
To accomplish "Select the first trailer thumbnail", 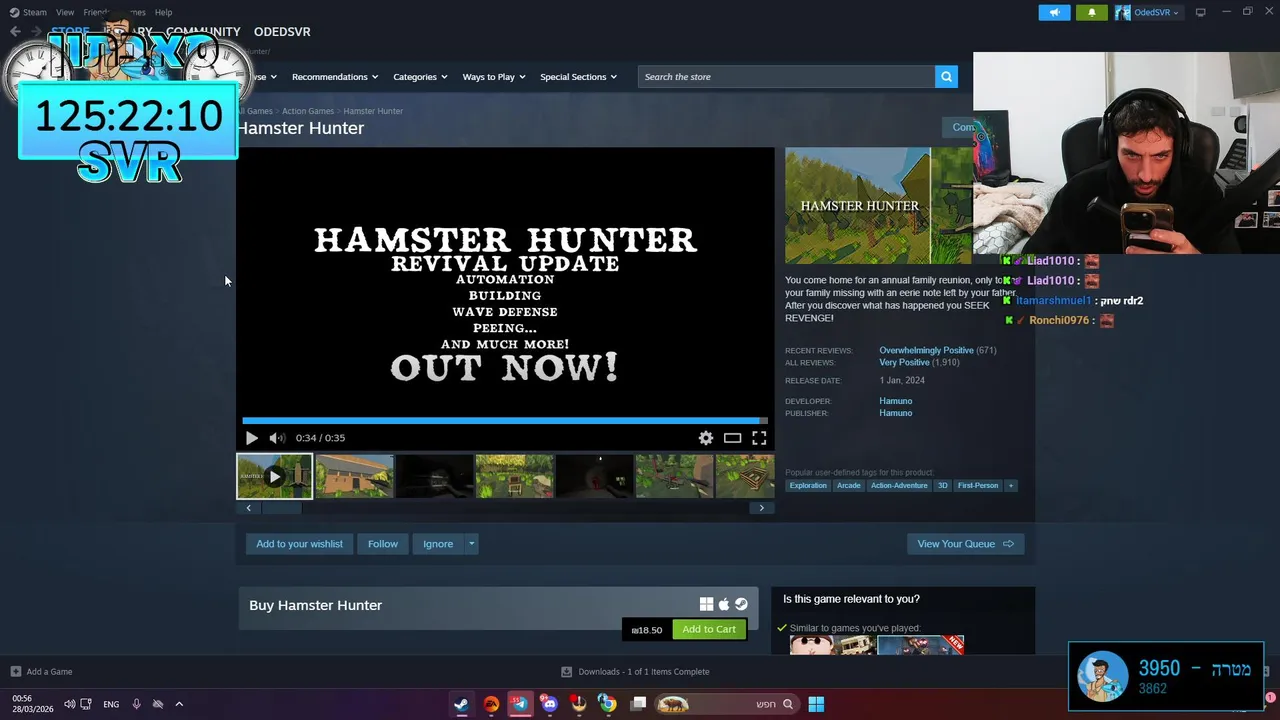I will (x=274, y=476).
